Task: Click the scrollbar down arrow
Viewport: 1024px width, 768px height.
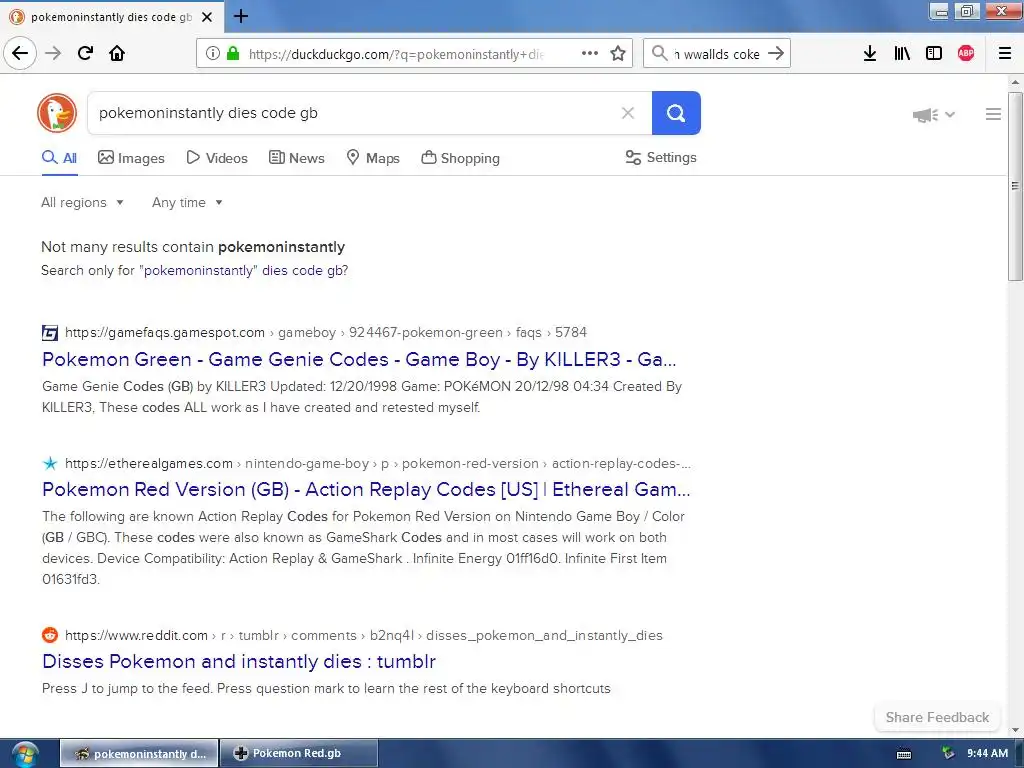Action: click(1015, 730)
